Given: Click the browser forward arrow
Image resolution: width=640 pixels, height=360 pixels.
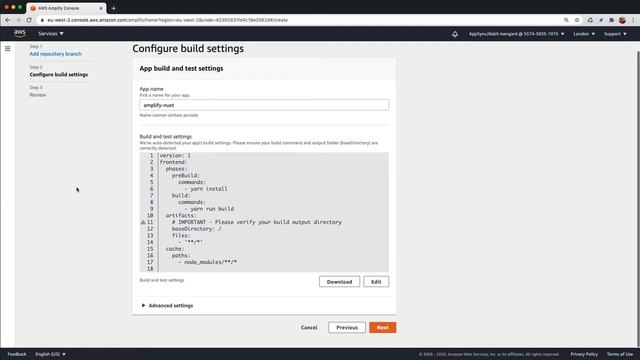Looking at the screenshot, I should [x=18, y=20].
